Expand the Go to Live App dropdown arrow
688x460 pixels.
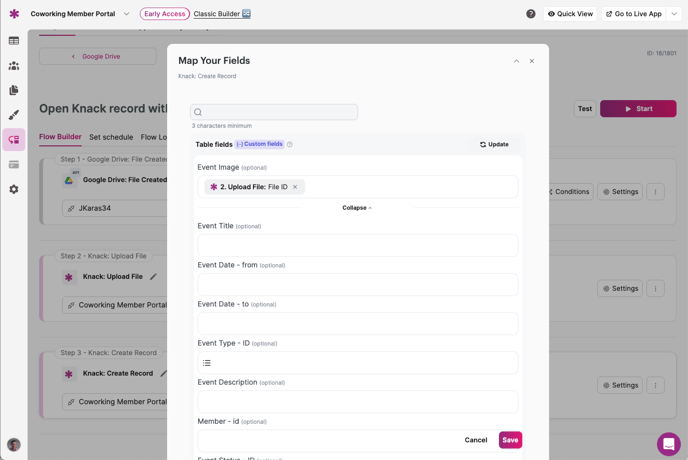point(674,14)
